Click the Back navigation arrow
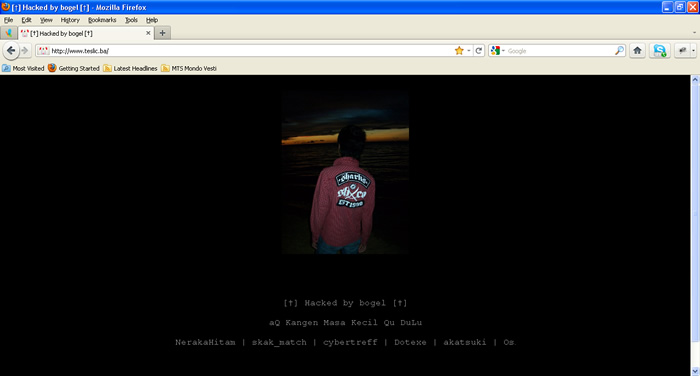700x376 pixels. pos(11,50)
